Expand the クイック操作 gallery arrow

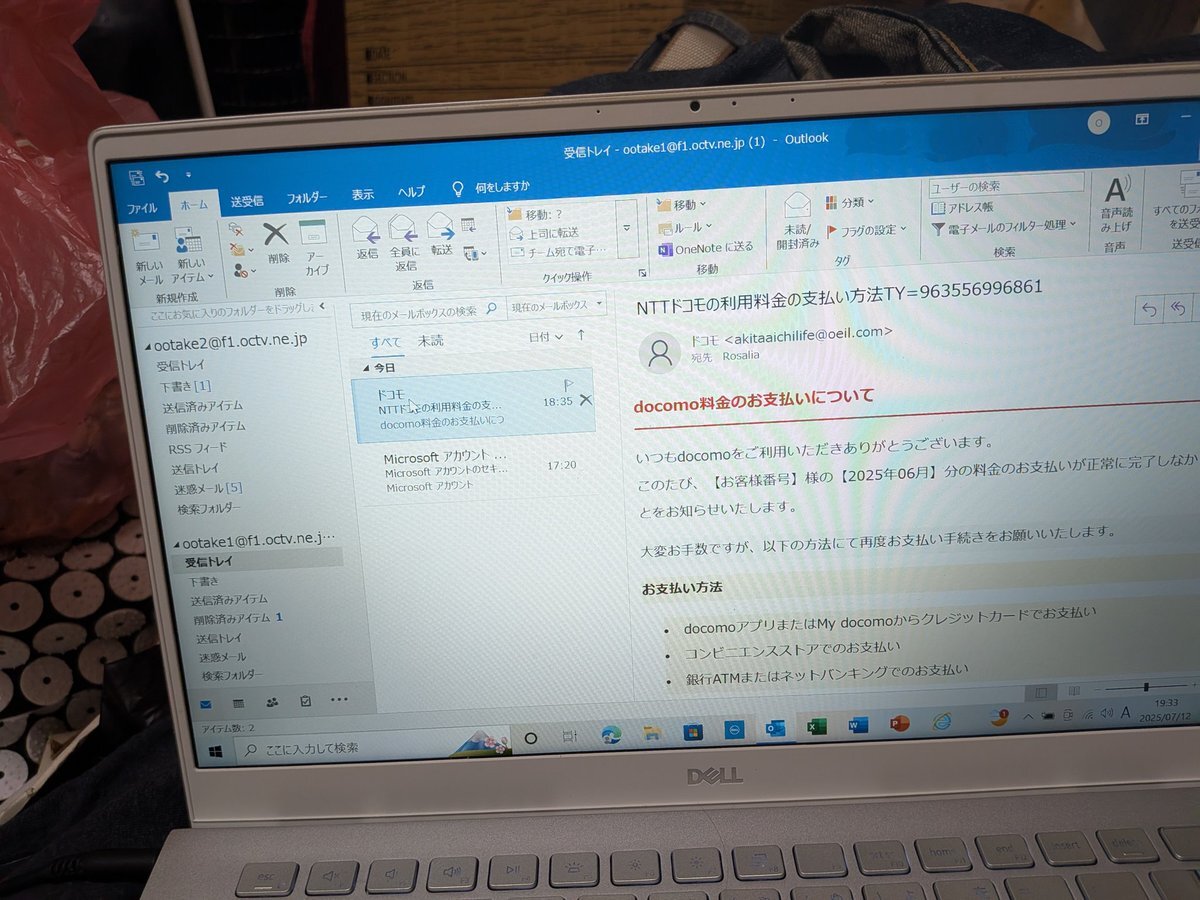[x=627, y=228]
